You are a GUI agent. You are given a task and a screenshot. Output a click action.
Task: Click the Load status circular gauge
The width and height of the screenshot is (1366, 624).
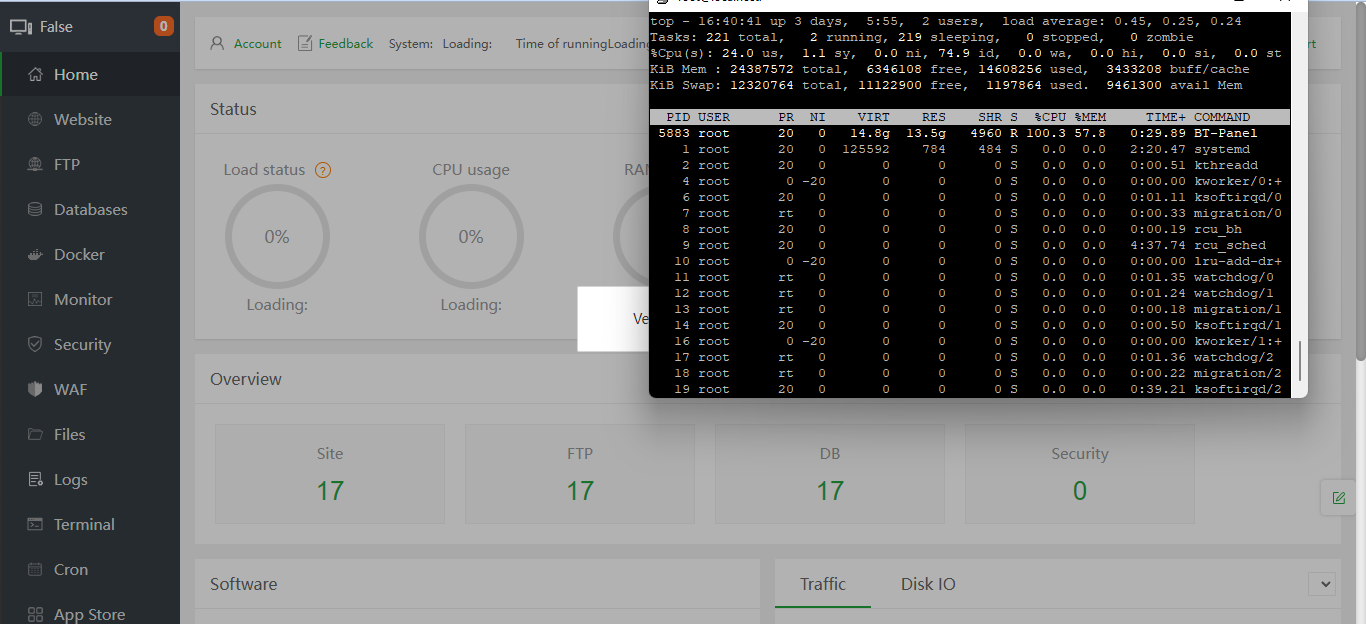click(x=277, y=237)
